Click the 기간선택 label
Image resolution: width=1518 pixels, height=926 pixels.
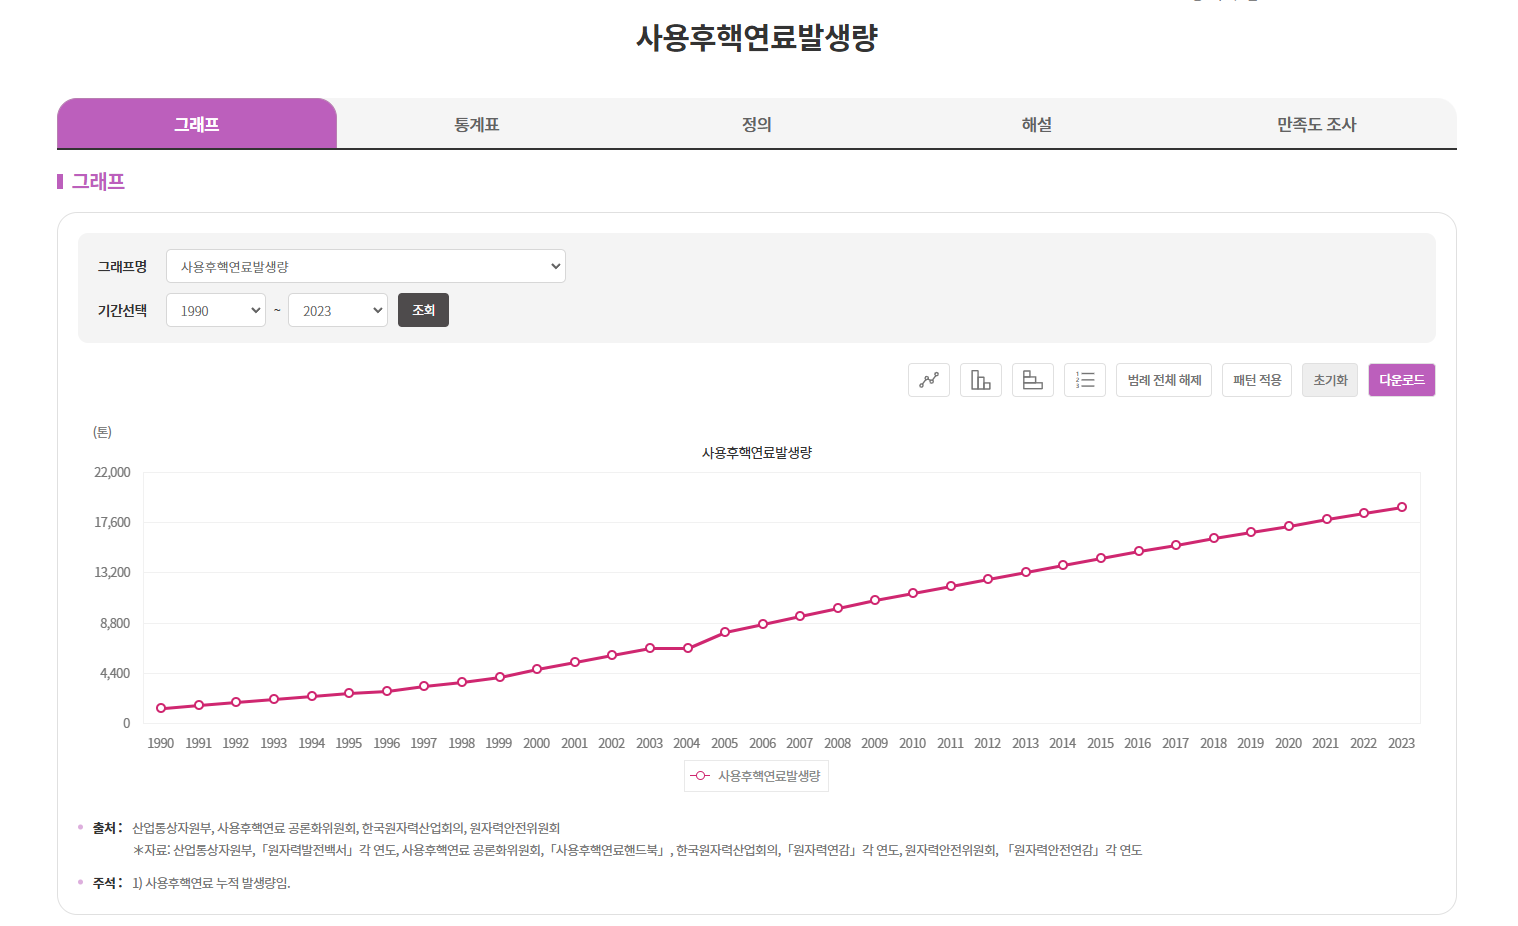[122, 311]
